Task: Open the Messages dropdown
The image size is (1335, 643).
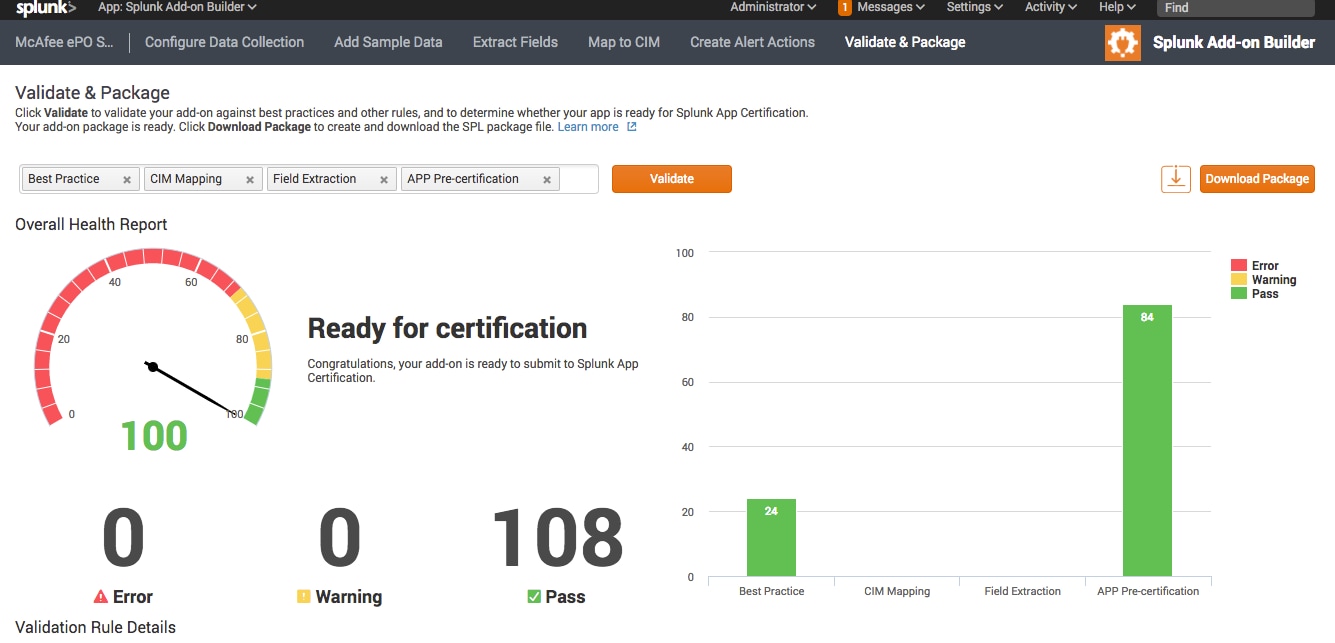Action: (891, 7)
